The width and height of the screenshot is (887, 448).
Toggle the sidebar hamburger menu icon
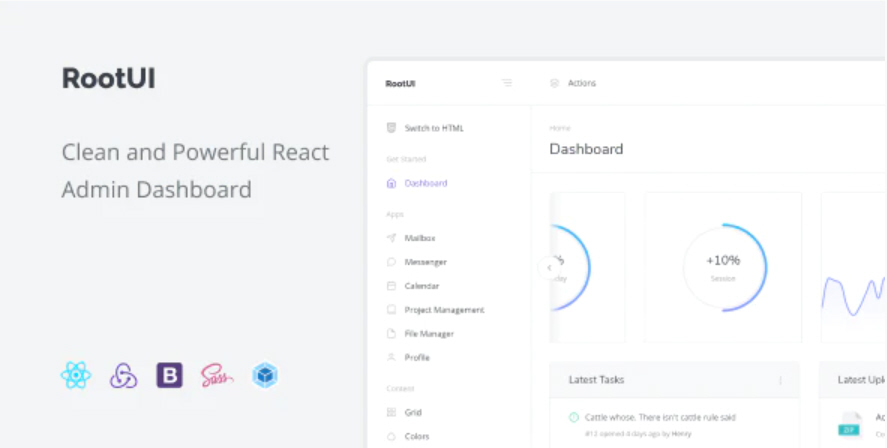click(507, 83)
